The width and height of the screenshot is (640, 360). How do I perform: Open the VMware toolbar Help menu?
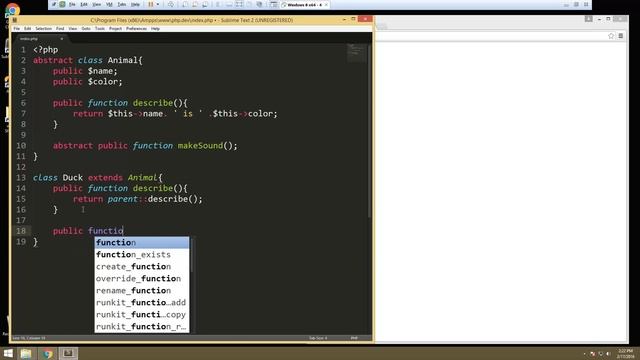click(x=136, y=4)
